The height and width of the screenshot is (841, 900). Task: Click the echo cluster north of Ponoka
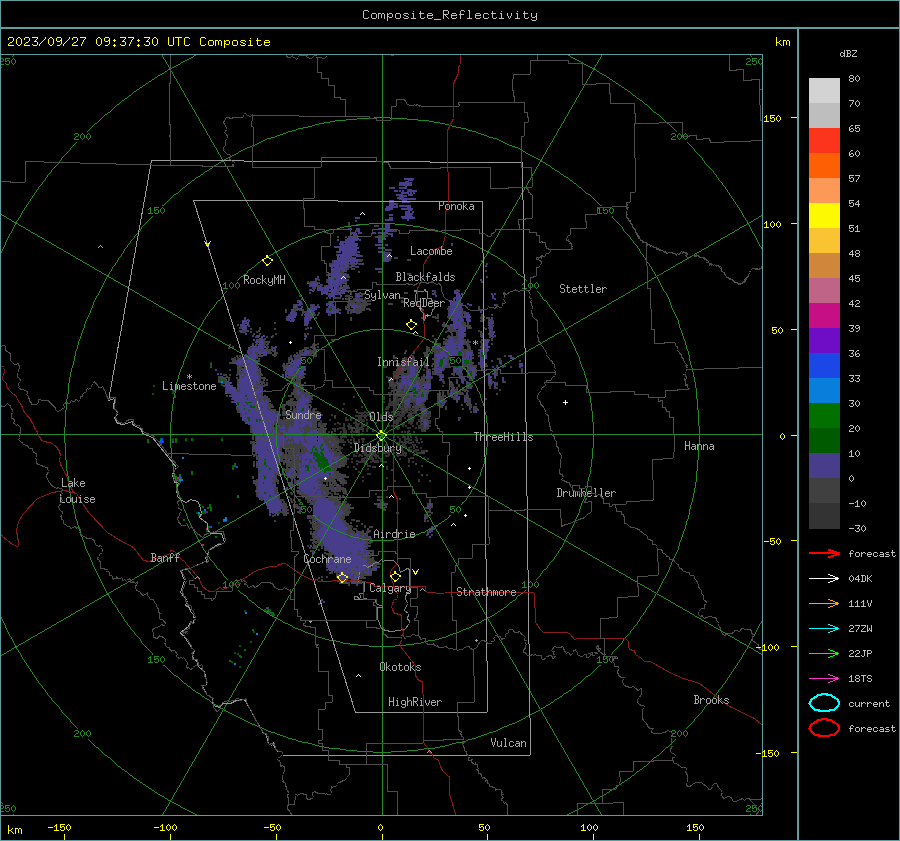401,198
